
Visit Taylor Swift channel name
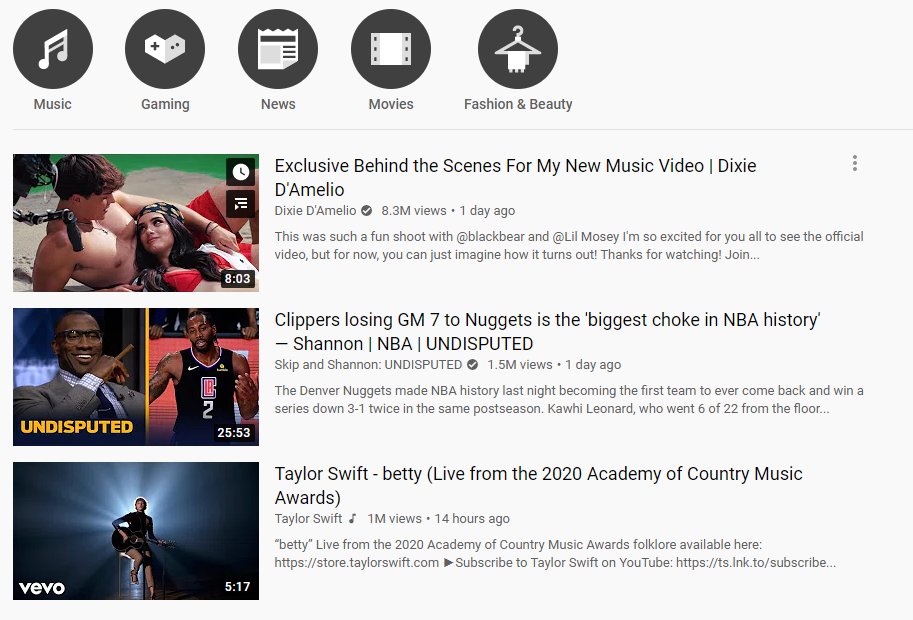308,518
